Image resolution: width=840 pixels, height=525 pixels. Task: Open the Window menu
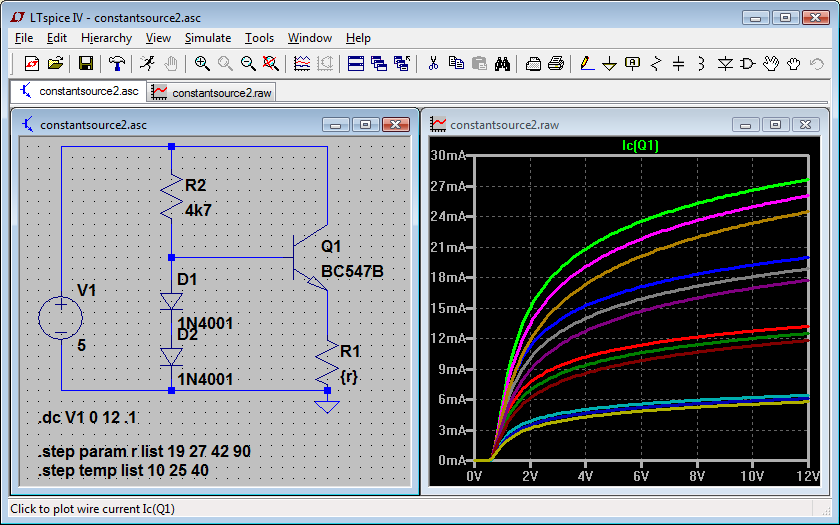[310, 38]
